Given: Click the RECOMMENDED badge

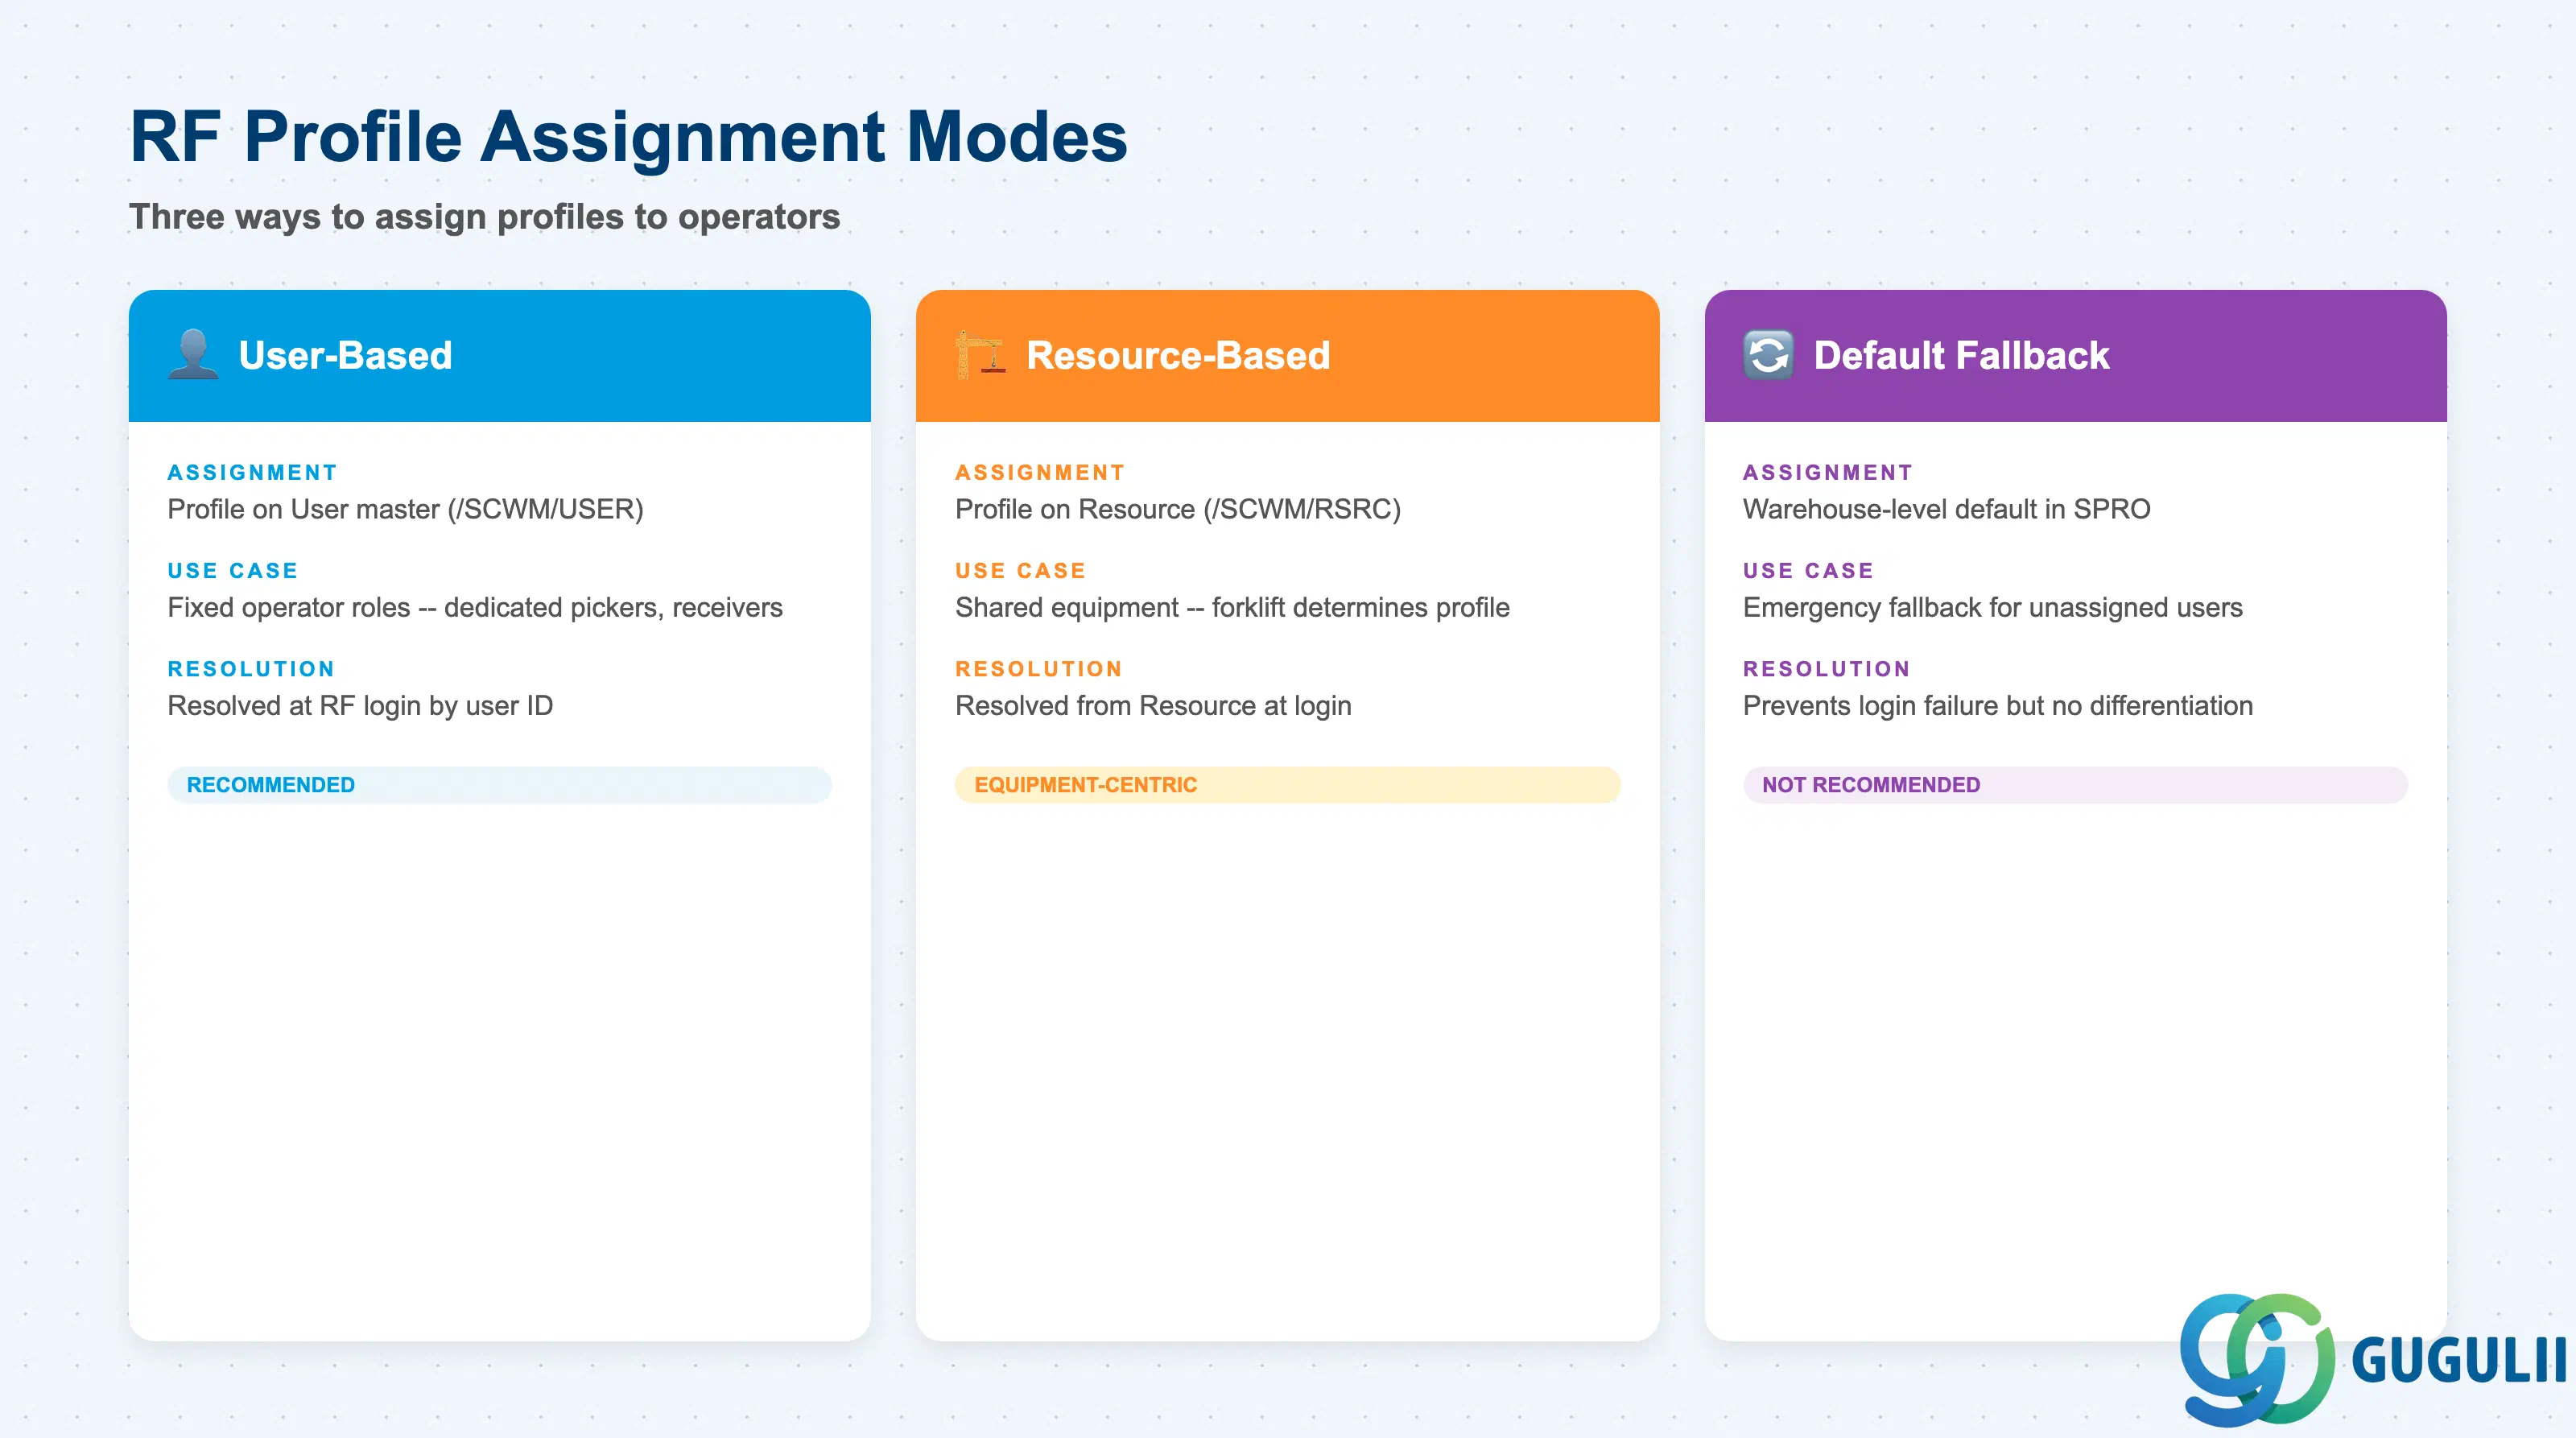Looking at the screenshot, I should pos(499,785).
